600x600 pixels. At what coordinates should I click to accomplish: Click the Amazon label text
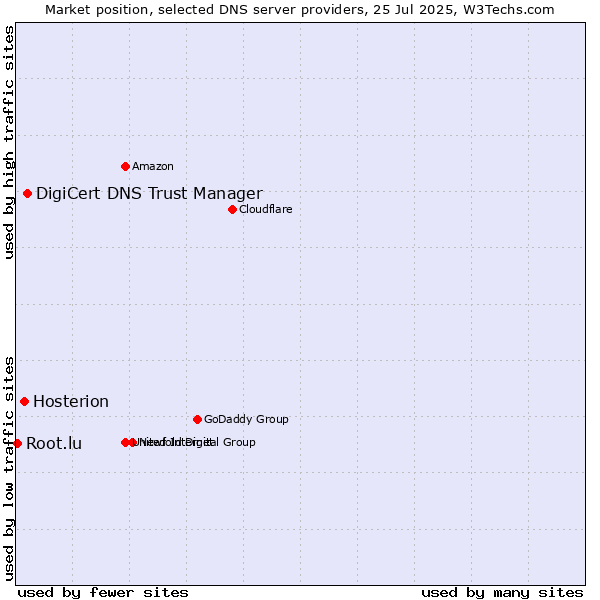point(153,166)
